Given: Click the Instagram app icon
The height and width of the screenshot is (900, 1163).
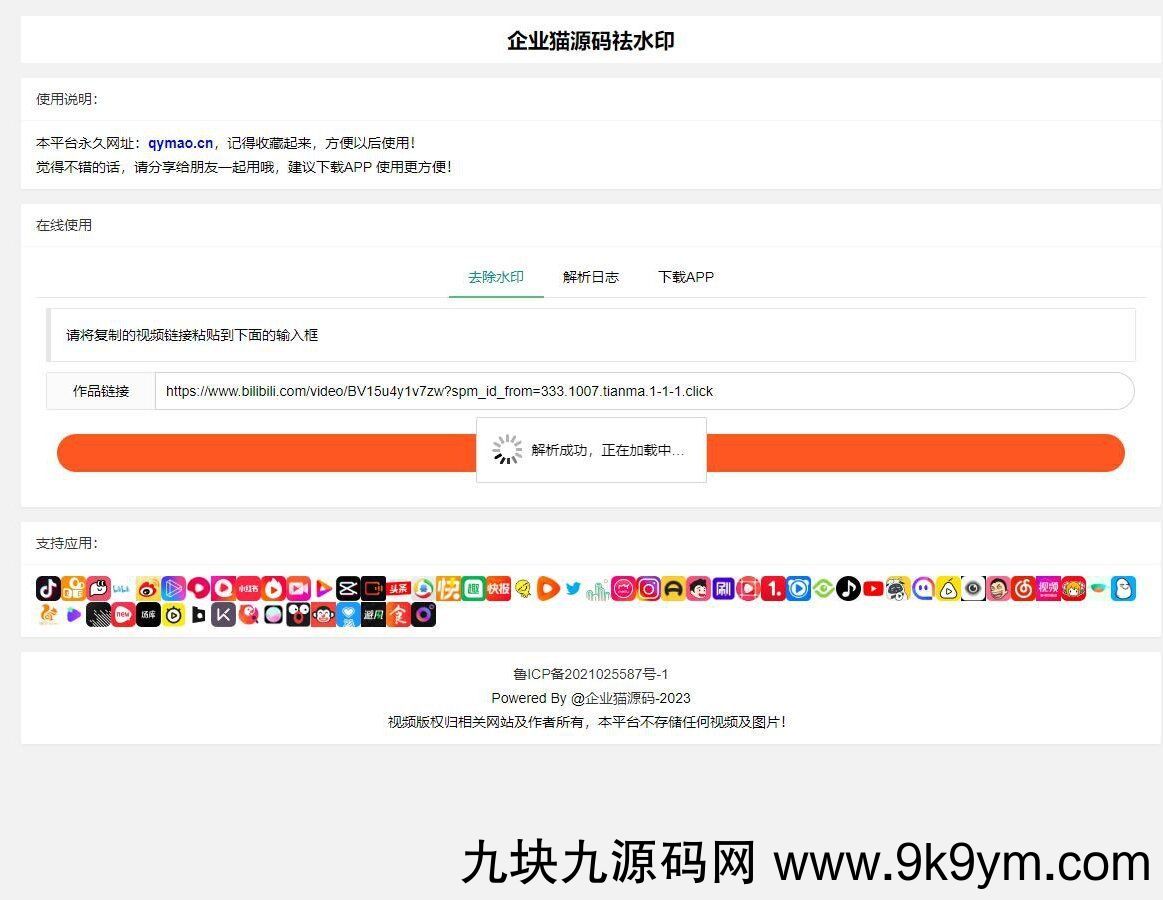Looking at the screenshot, I should tap(649, 589).
